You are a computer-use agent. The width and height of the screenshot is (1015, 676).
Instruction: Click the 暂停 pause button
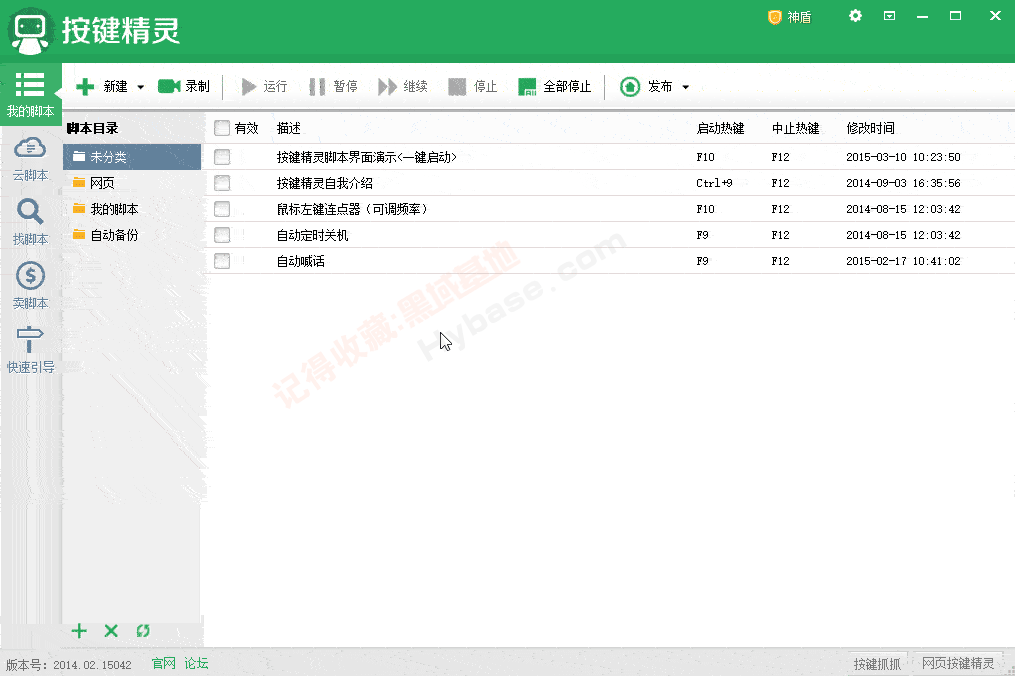pos(333,86)
